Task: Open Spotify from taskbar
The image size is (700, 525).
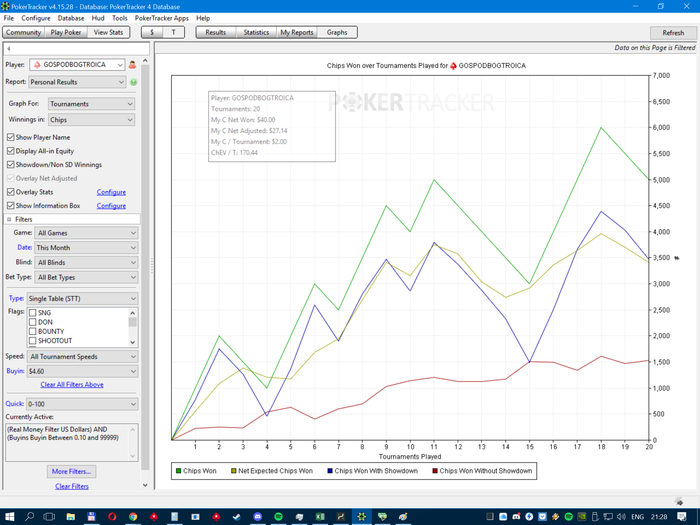Action: click(x=279, y=517)
